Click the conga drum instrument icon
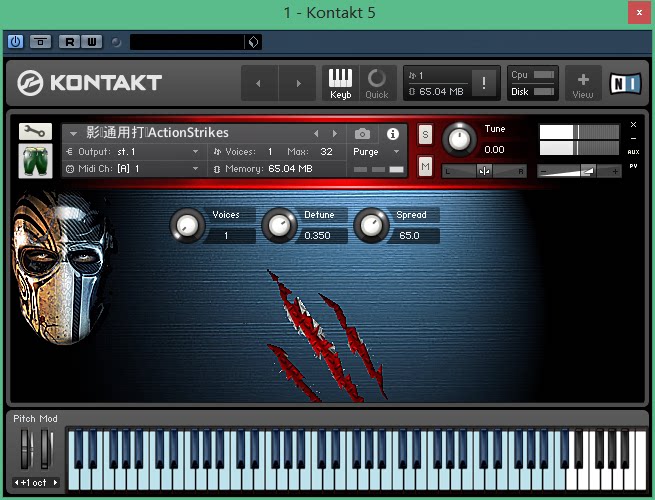 pyautogui.click(x=35, y=161)
